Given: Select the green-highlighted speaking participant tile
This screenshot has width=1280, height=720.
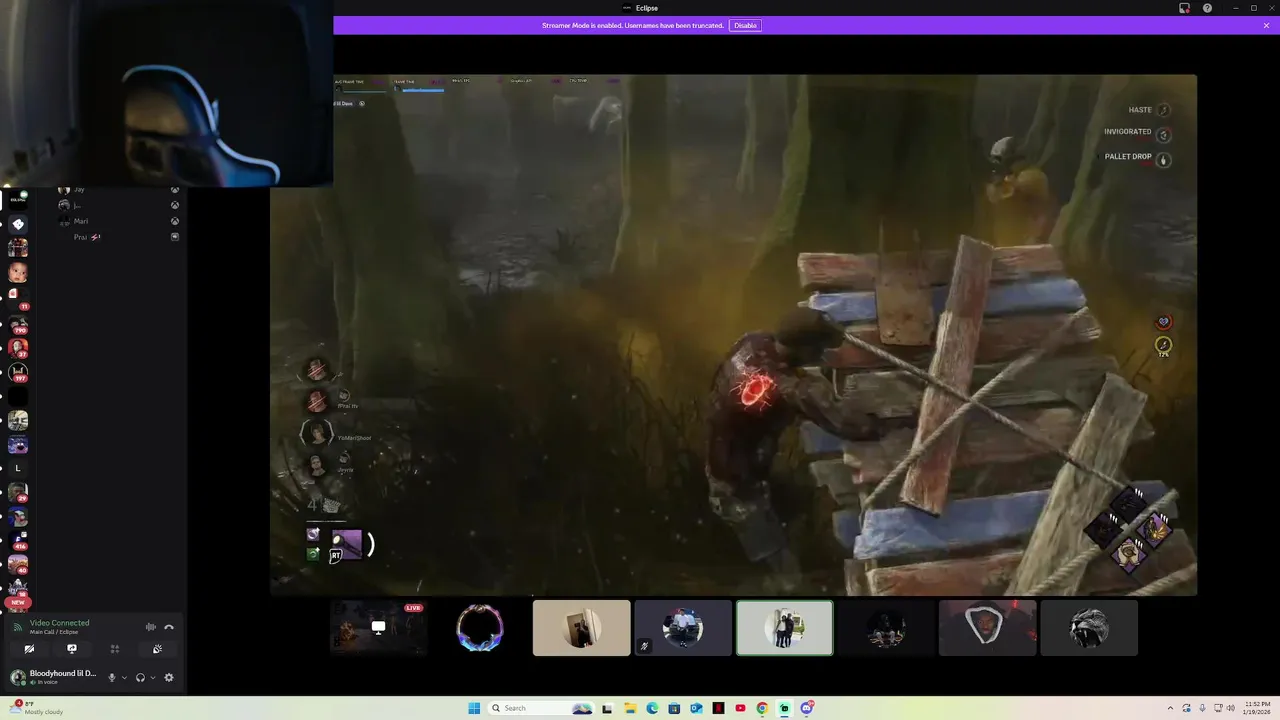Looking at the screenshot, I should click(x=785, y=628).
